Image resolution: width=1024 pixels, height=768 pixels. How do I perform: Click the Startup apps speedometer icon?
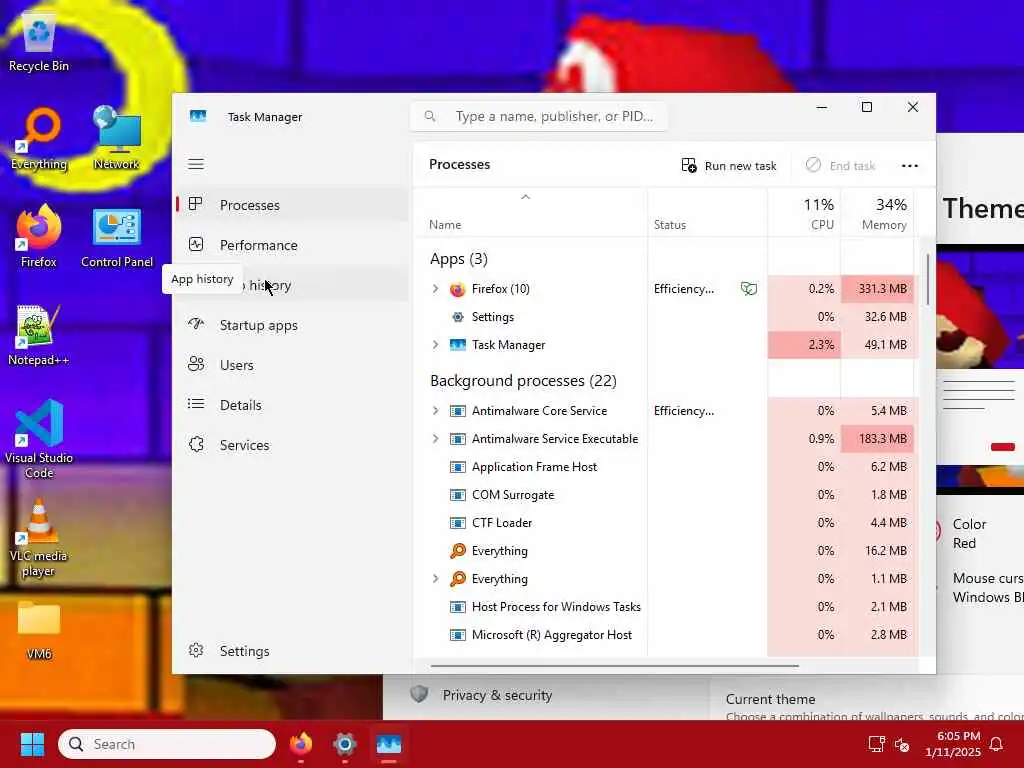pyautogui.click(x=196, y=324)
